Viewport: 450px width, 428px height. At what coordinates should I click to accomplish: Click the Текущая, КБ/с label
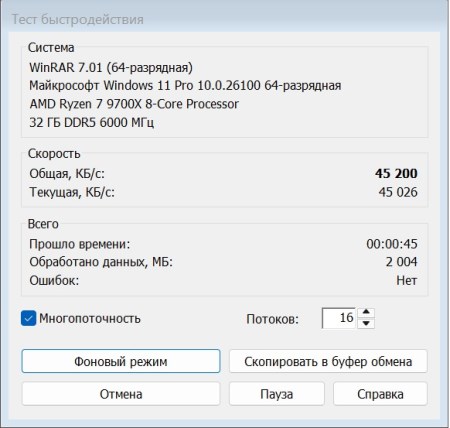[x=72, y=192]
